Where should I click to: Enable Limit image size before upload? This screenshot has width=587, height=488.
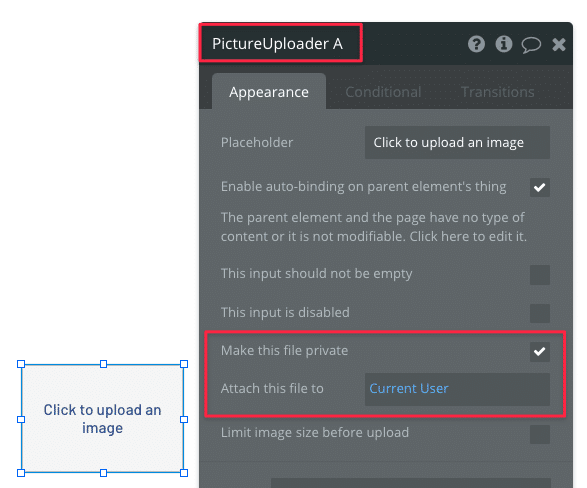539,434
